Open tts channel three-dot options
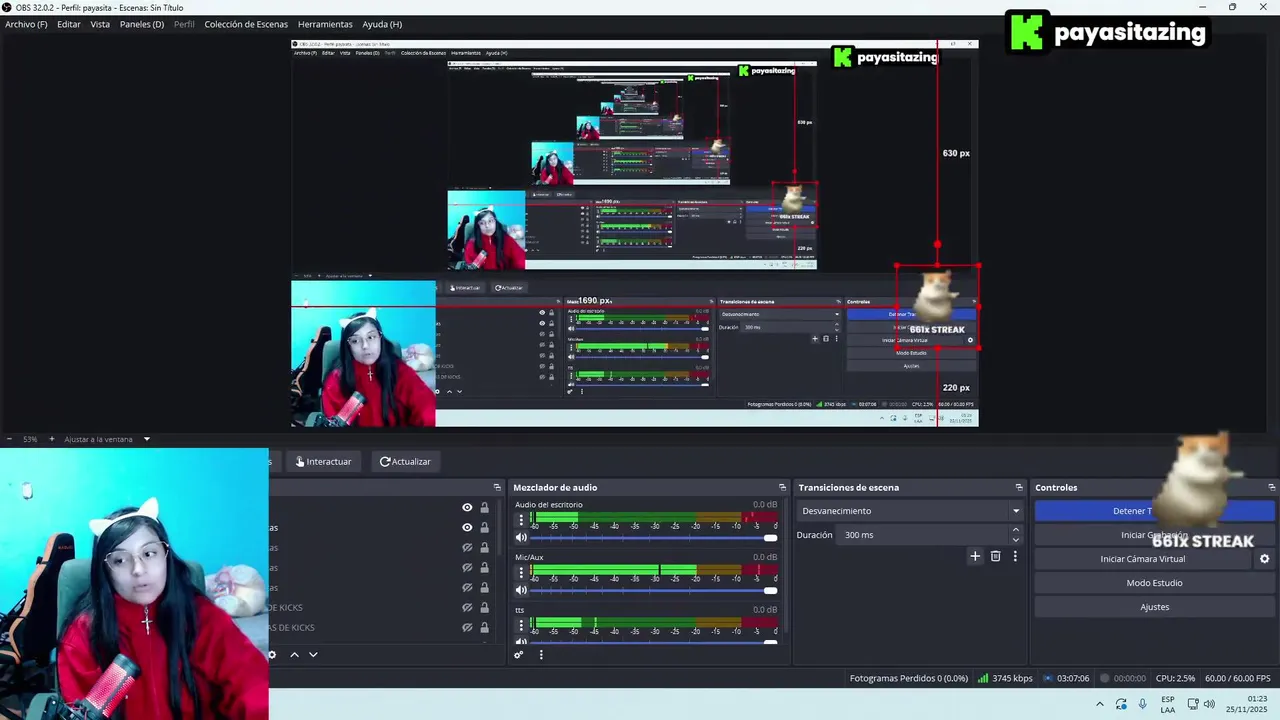The height and width of the screenshot is (720, 1280). pos(521,625)
